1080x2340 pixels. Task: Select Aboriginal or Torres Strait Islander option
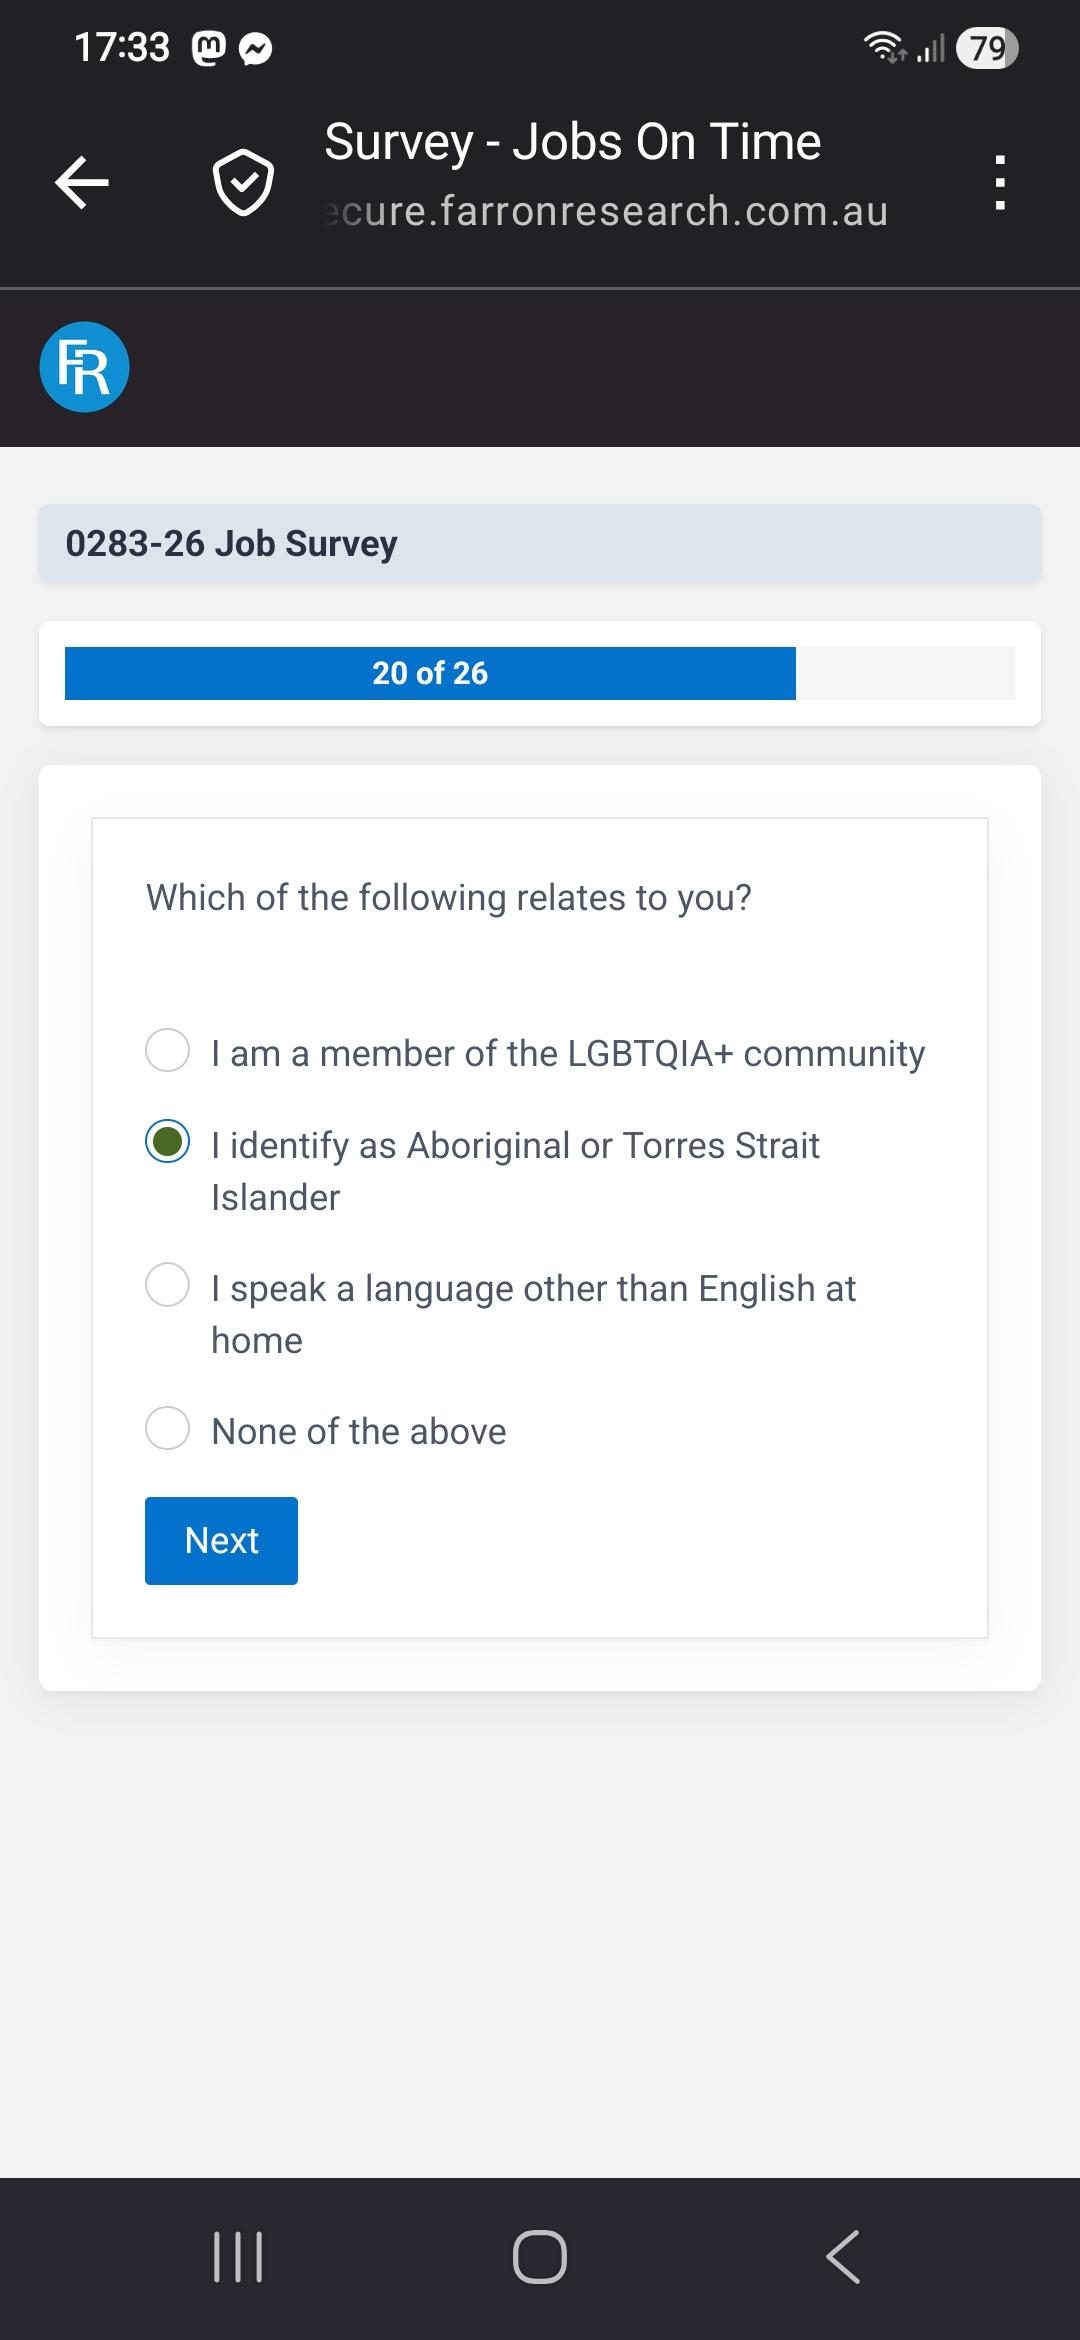(x=168, y=1142)
